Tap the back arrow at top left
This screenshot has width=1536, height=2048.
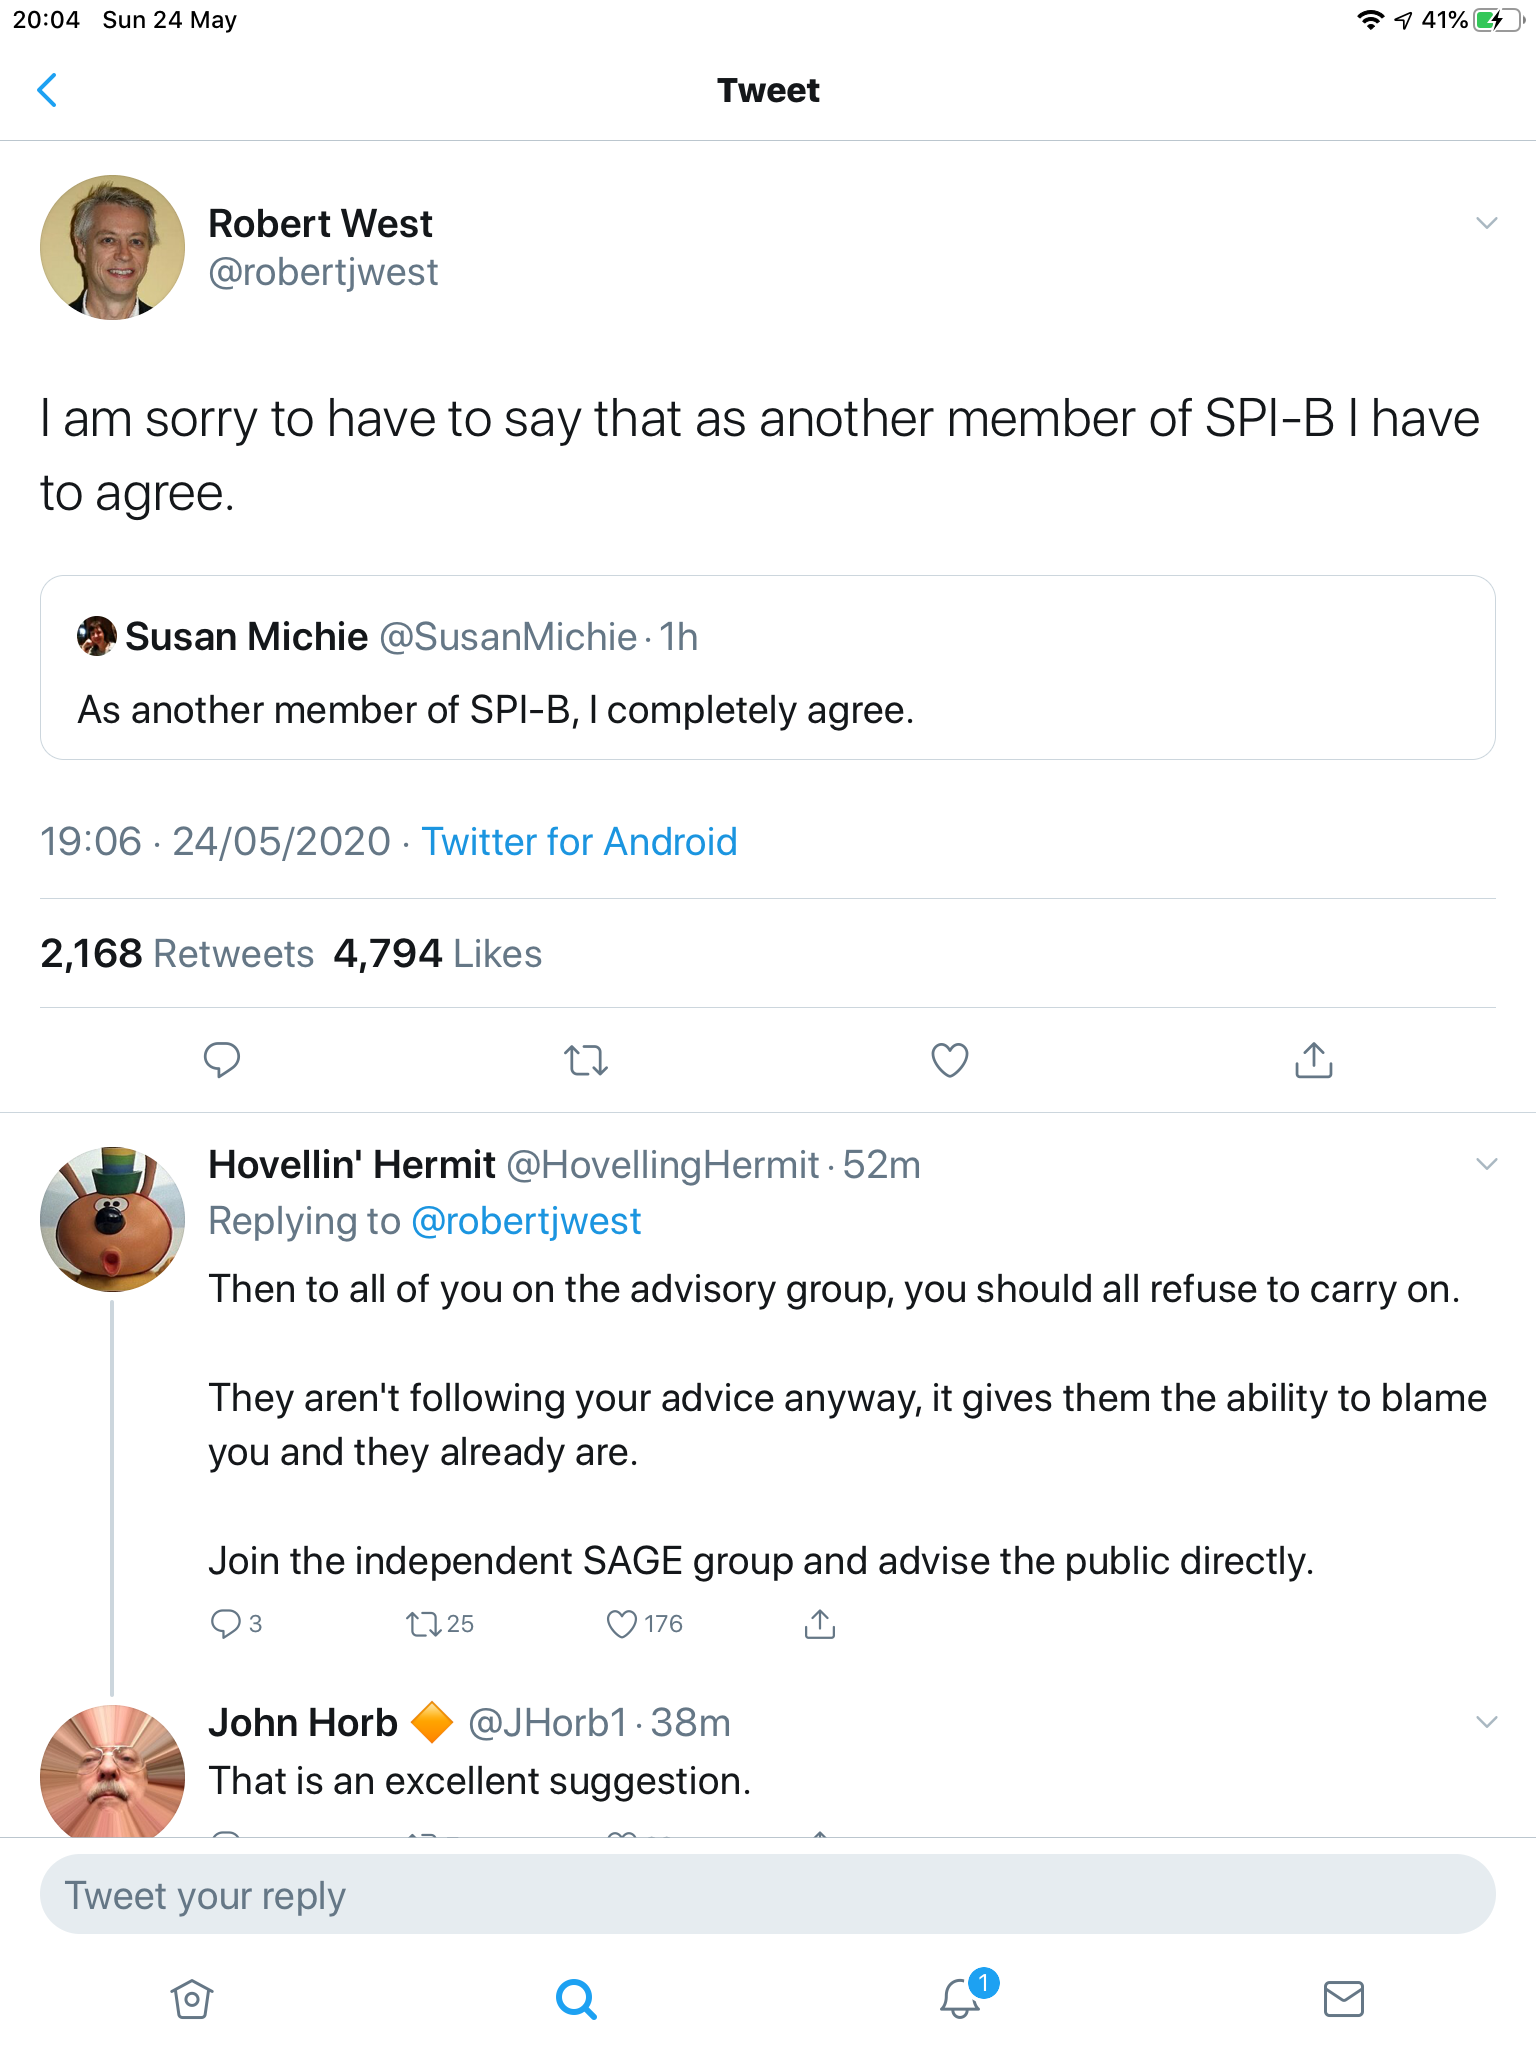(x=47, y=90)
